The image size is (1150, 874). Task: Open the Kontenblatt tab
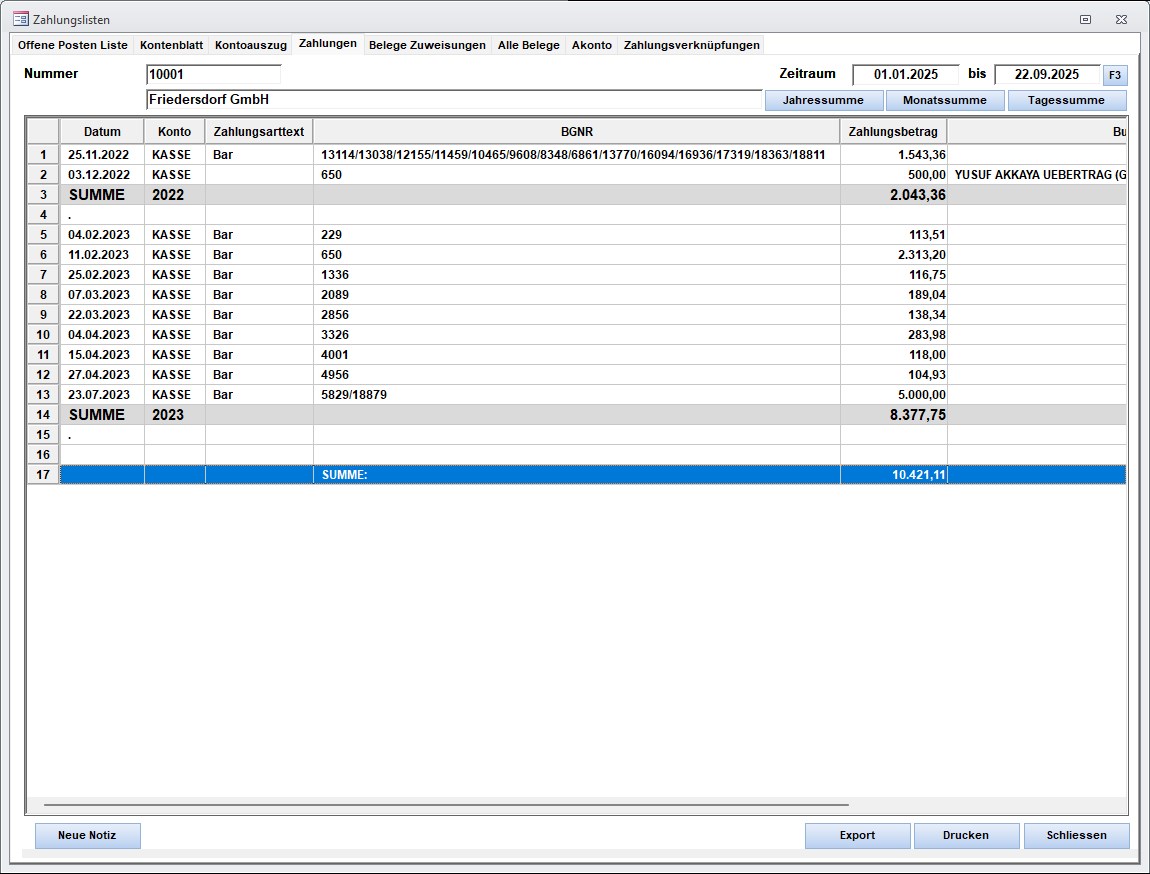coord(171,45)
